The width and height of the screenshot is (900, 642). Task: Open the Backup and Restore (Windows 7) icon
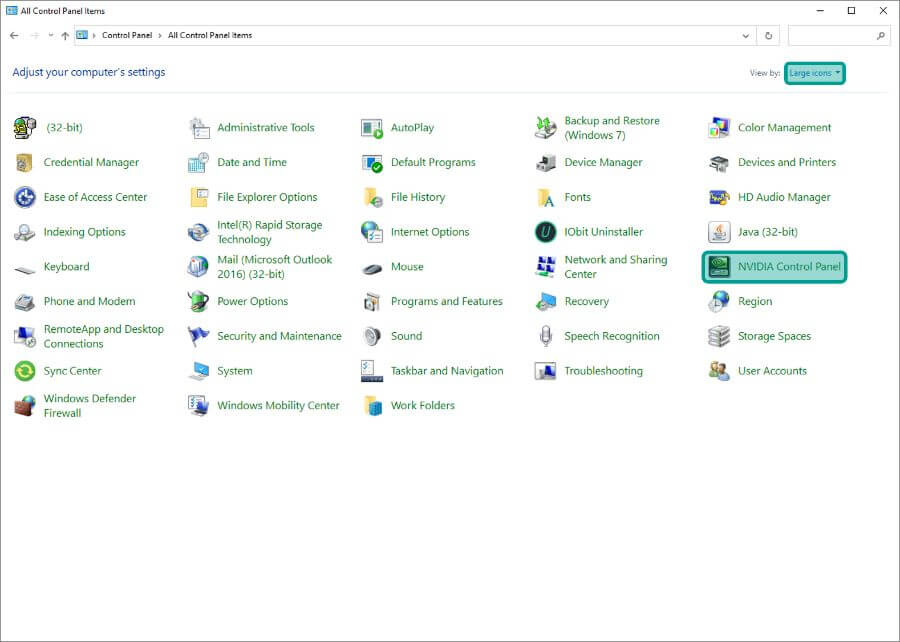[545, 128]
